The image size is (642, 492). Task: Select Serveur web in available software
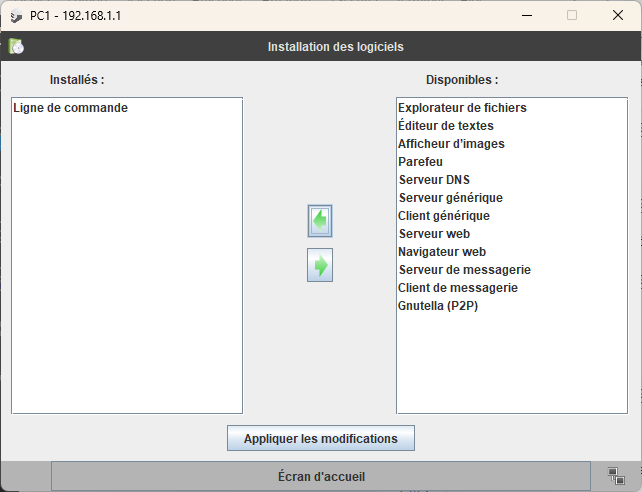click(x=434, y=234)
